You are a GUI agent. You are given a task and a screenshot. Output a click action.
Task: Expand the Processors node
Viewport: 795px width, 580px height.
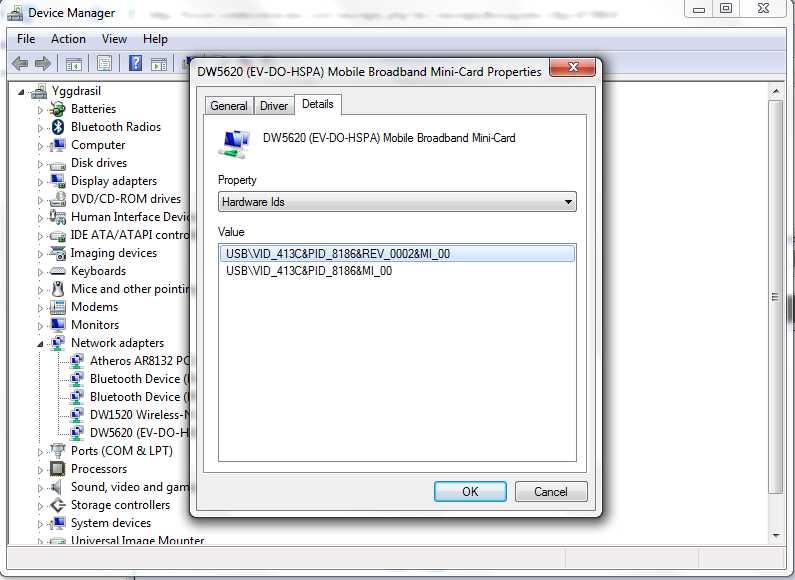[x=40, y=470]
